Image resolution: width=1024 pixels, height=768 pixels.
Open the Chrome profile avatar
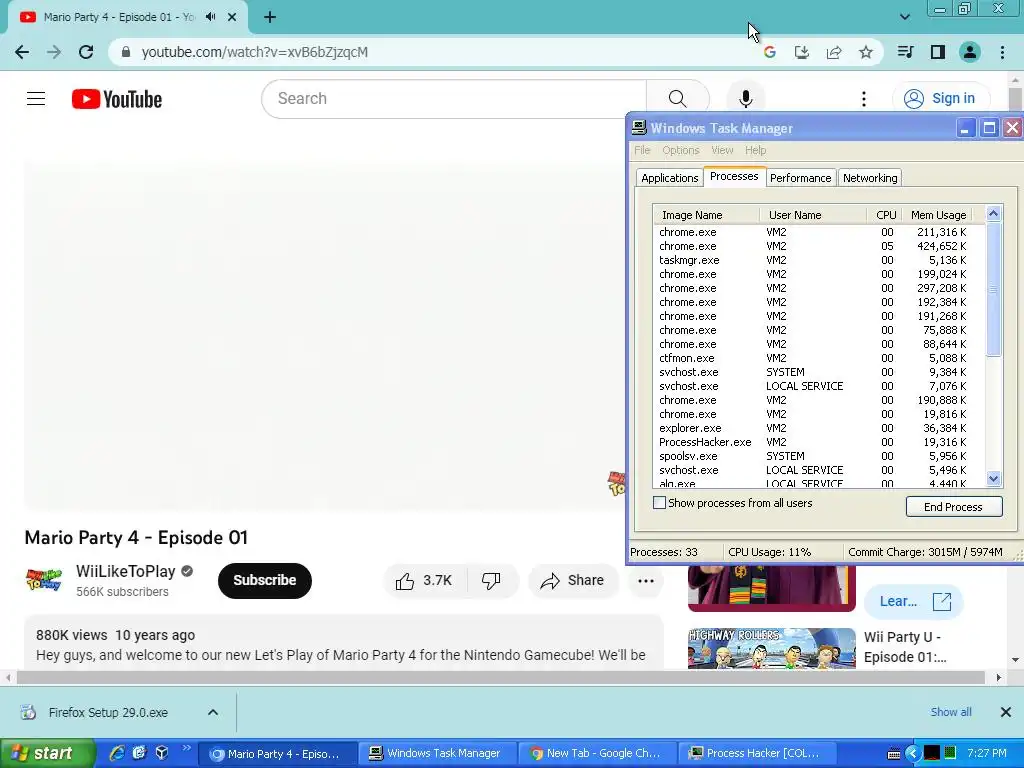point(970,52)
